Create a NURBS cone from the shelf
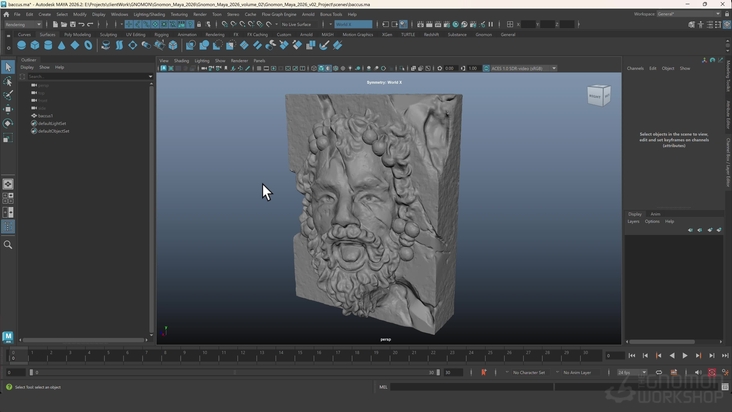732x412 pixels. pyautogui.click(x=62, y=45)
